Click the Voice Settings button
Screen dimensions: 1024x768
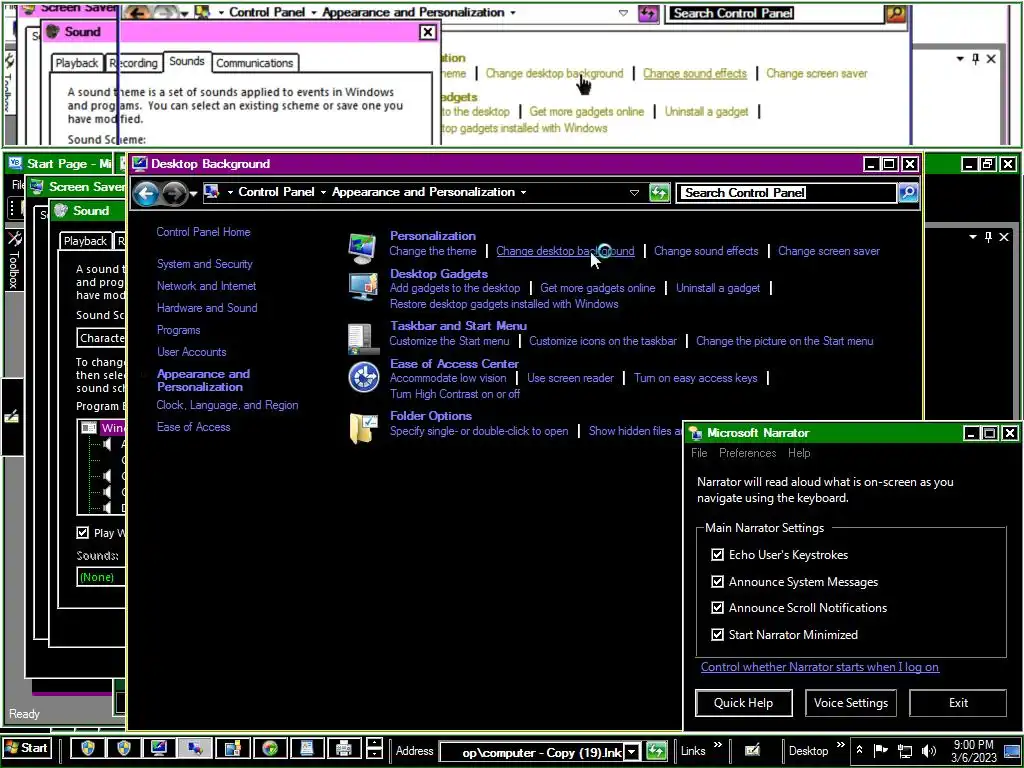(x=851, y=703)
